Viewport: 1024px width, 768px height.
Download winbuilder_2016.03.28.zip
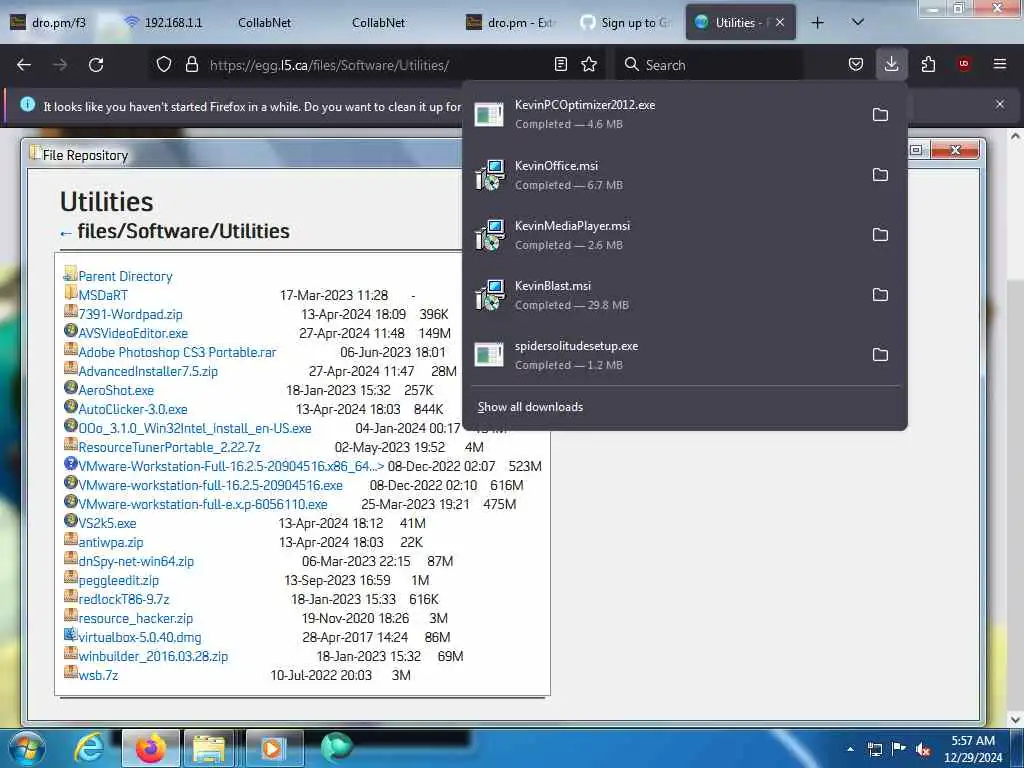pos(153,656)
